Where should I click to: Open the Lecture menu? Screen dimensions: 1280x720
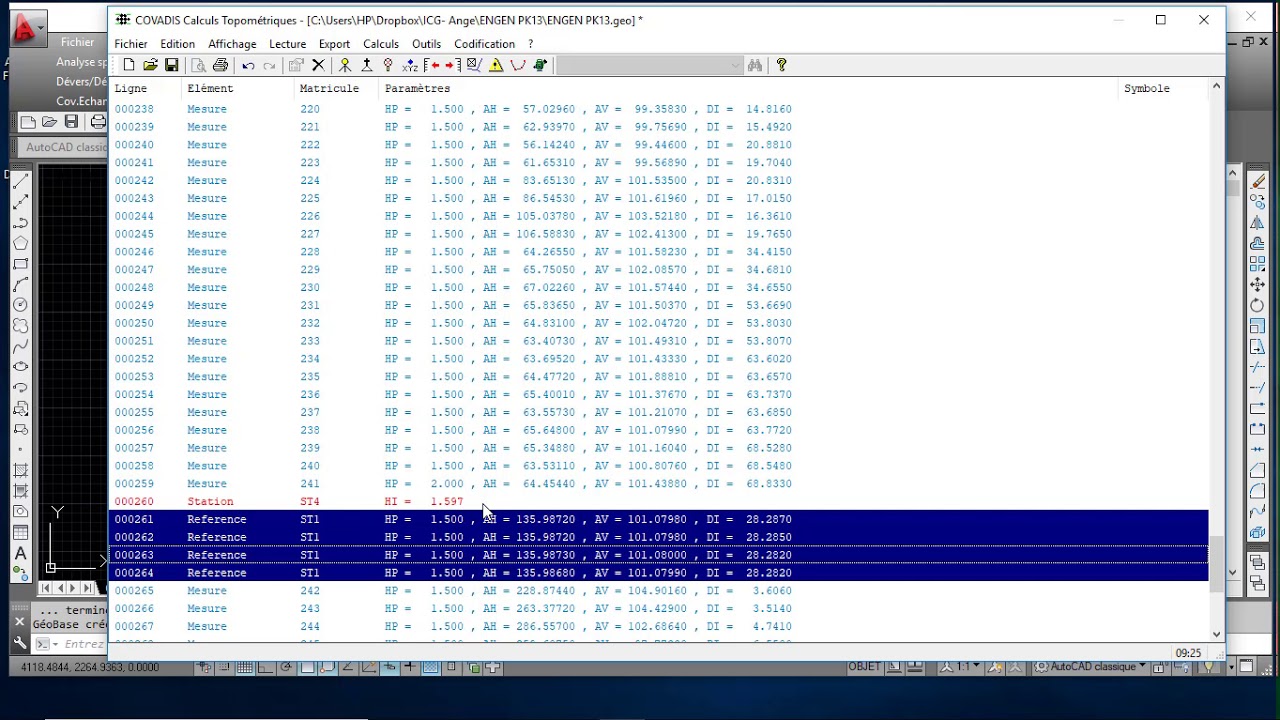287,44
